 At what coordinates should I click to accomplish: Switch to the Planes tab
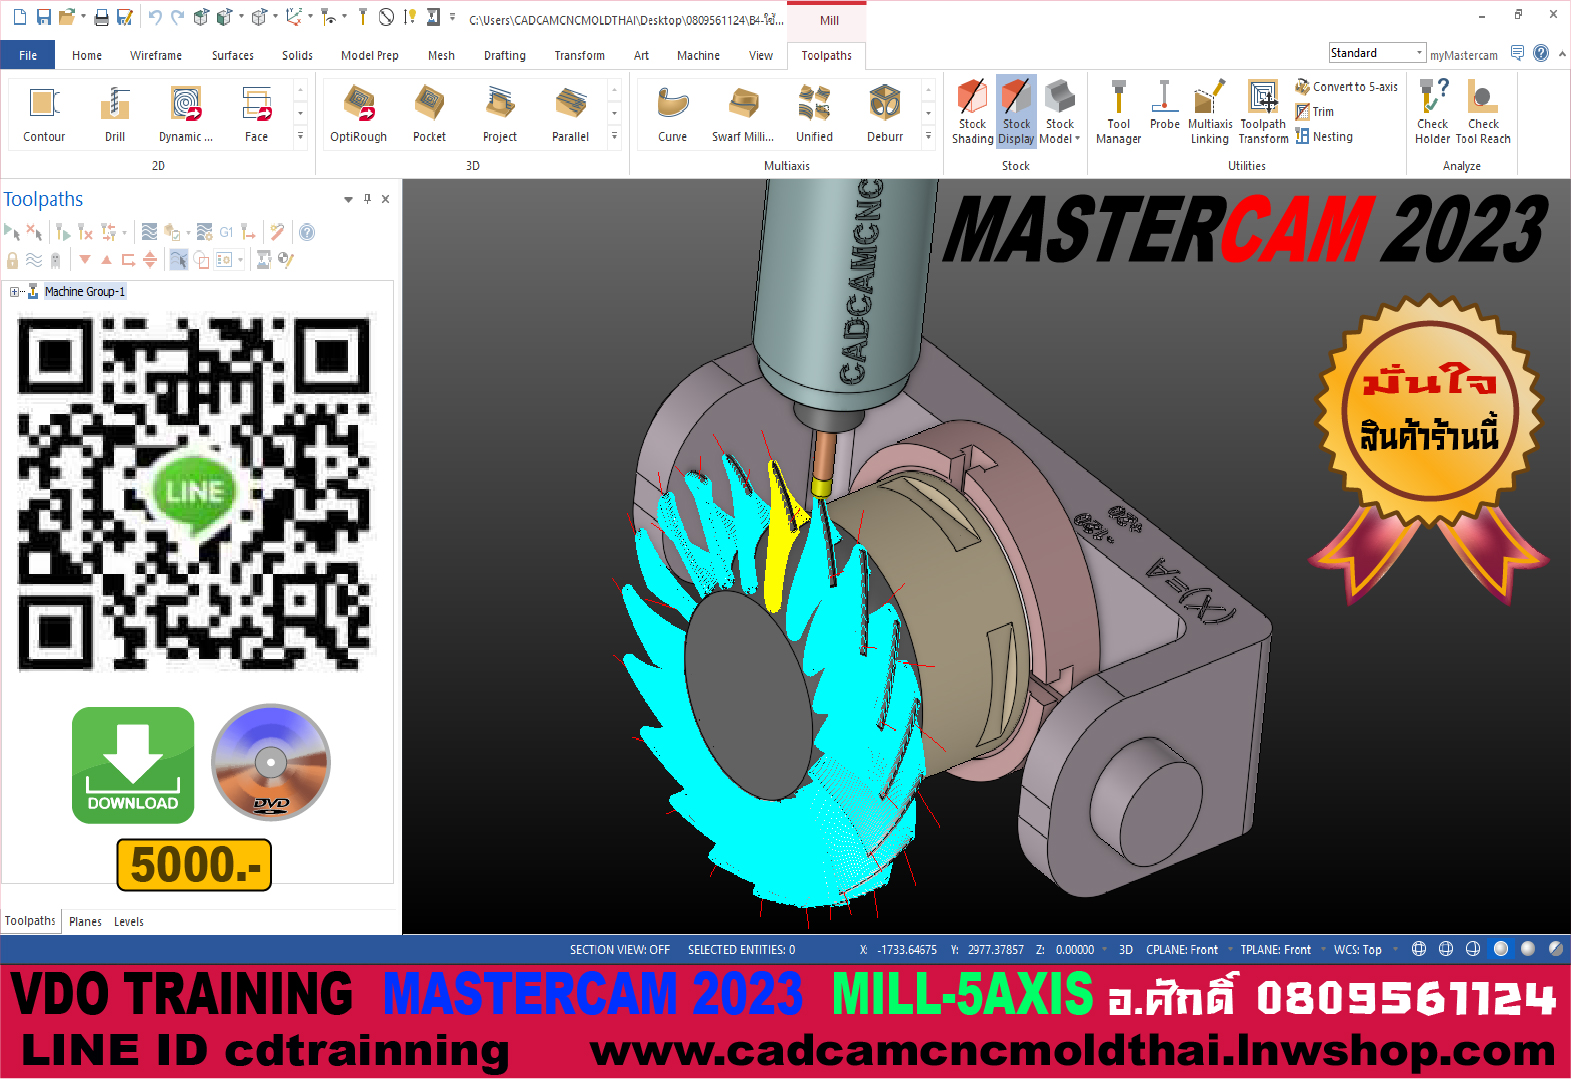[85, 922]
